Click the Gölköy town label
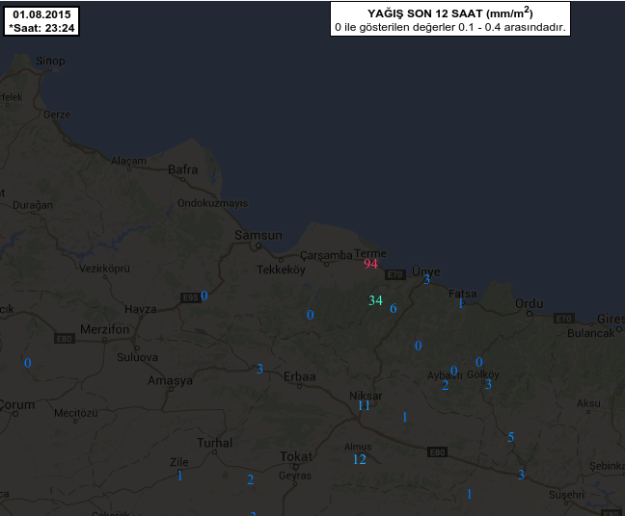The image size is (625, 516). [x=483, y=375]
